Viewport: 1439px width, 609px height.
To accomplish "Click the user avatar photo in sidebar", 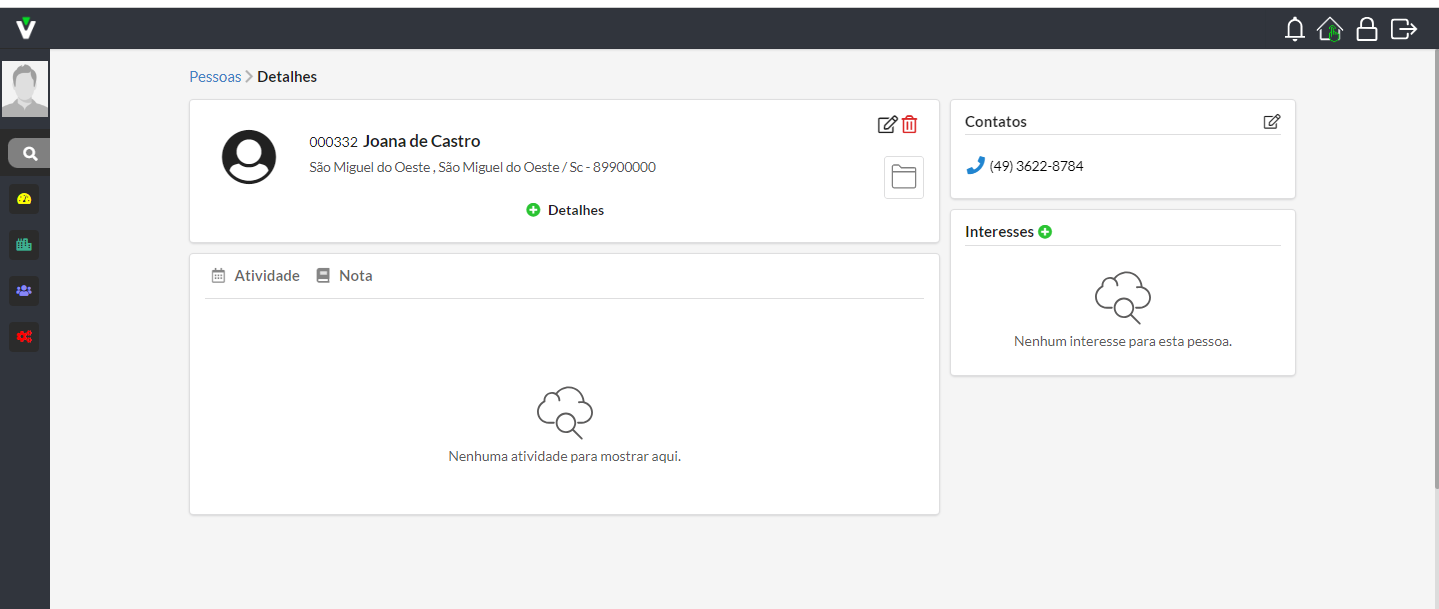I will [25, 90].
